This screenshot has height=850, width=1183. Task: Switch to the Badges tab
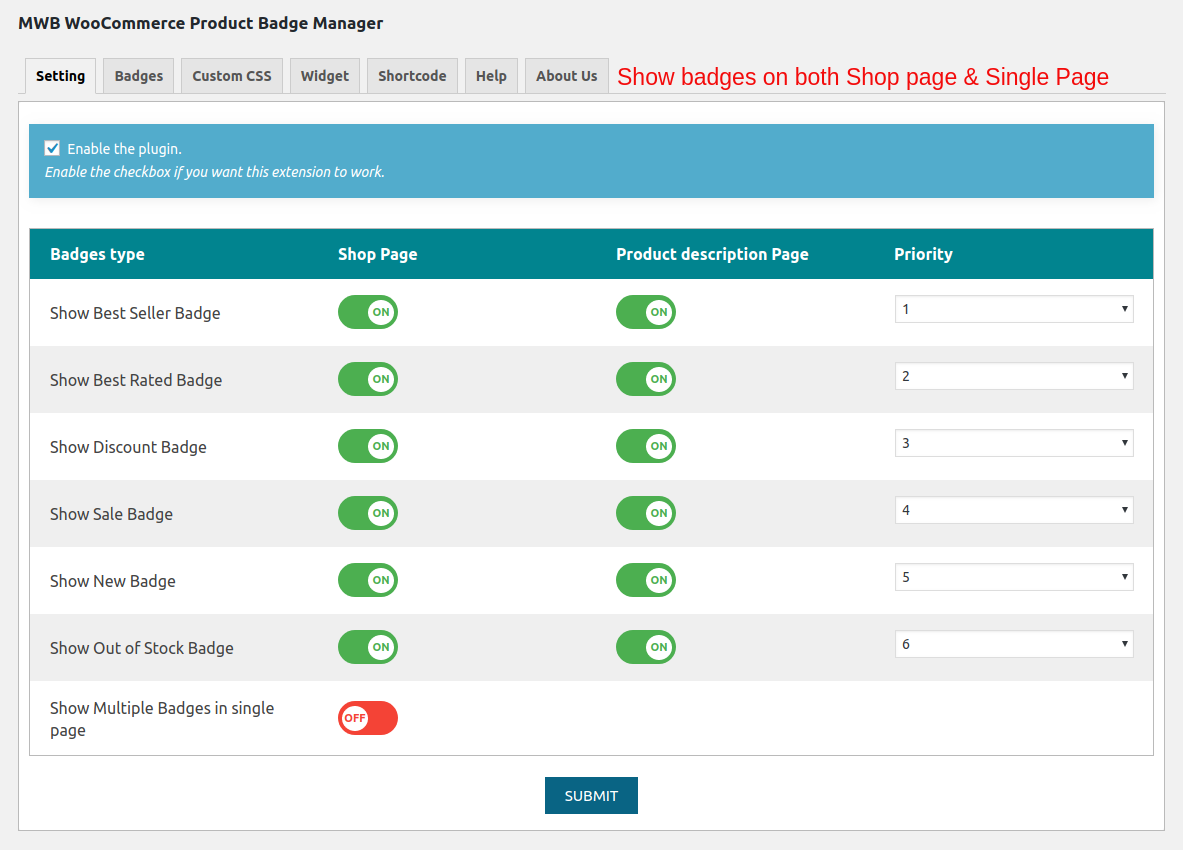click(139, 76)
